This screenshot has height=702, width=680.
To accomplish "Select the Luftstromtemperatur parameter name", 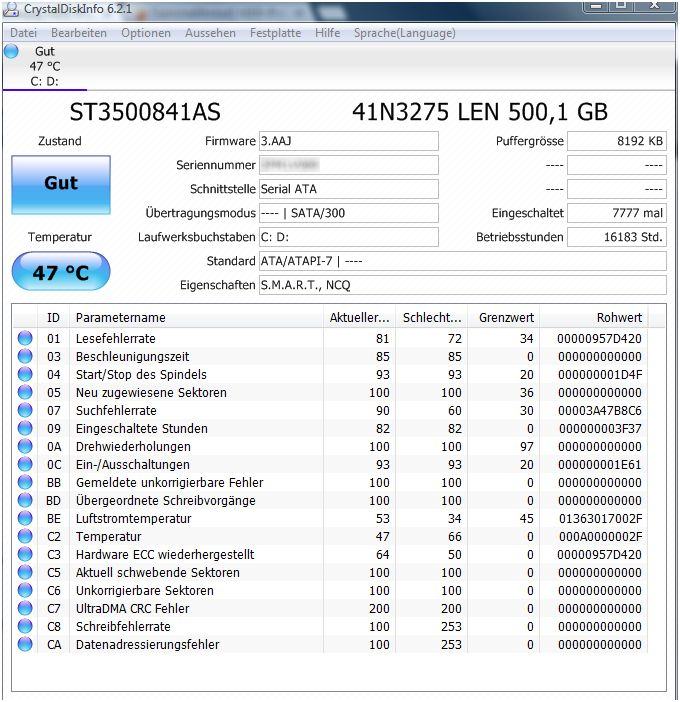I will pos(133,518).
